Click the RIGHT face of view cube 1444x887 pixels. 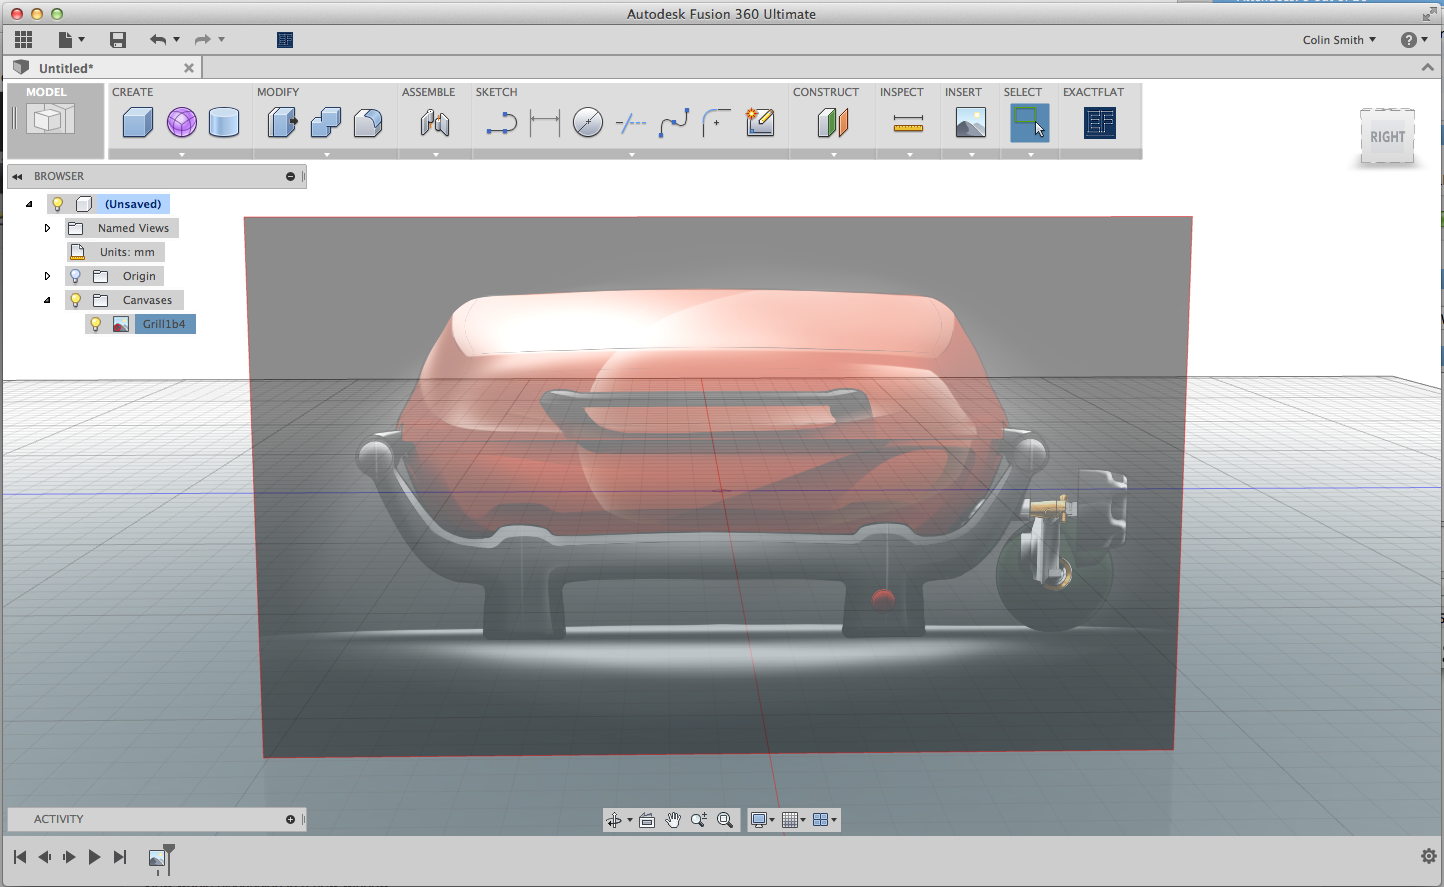1387,137
